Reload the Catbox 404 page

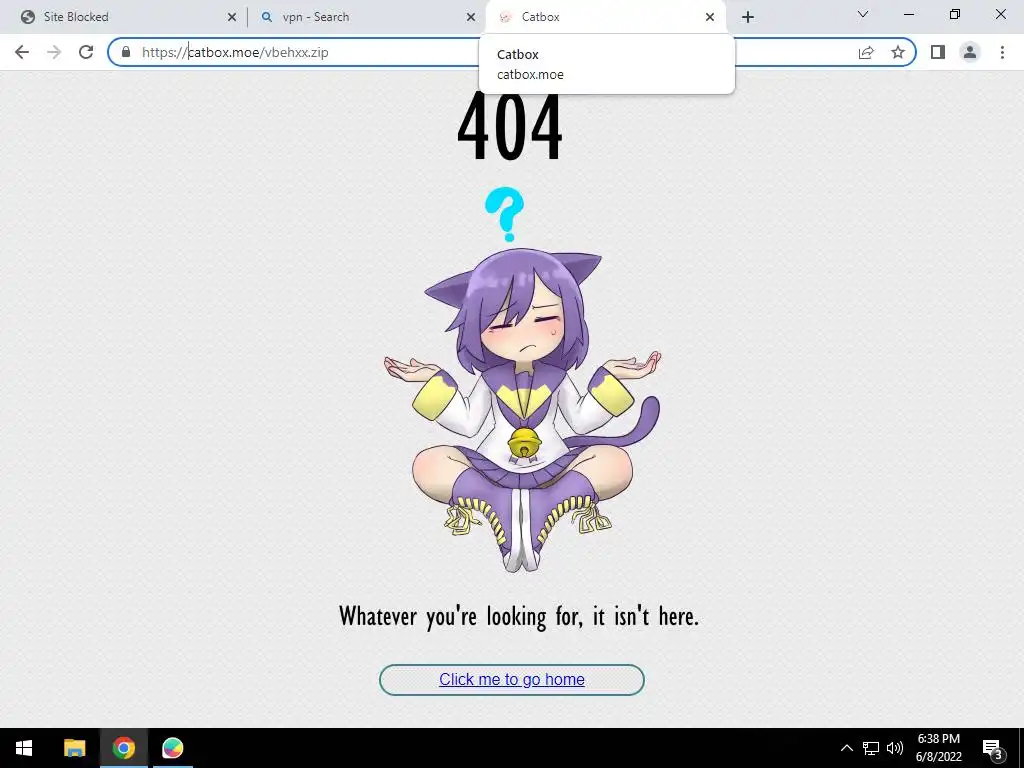point(86,52)
